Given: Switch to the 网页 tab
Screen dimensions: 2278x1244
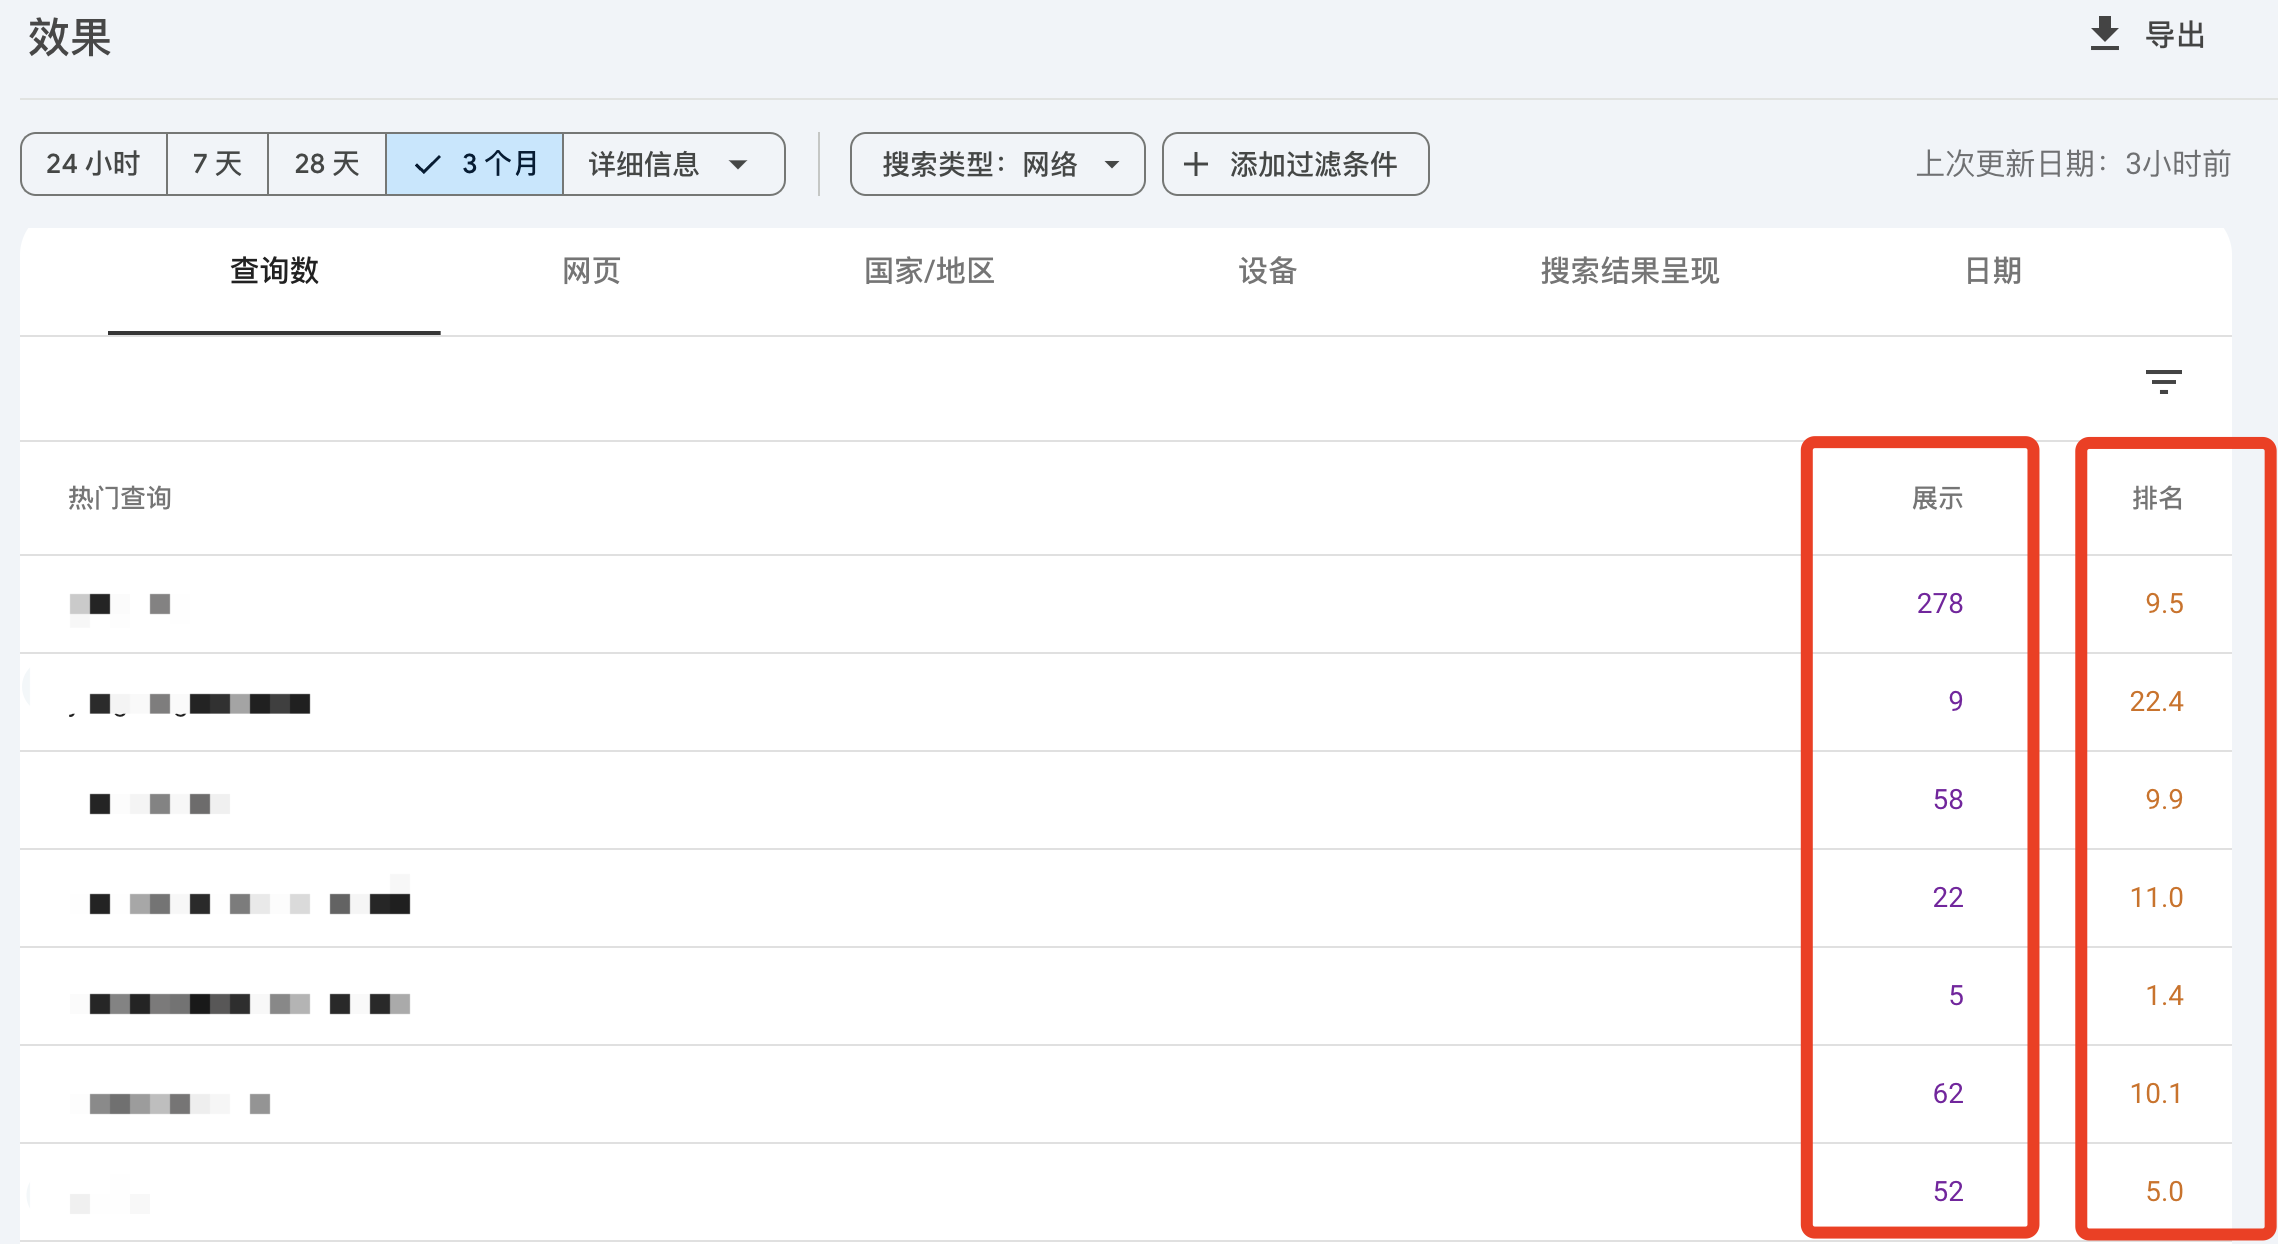Looking at the screenshot, I should point(591,271).
